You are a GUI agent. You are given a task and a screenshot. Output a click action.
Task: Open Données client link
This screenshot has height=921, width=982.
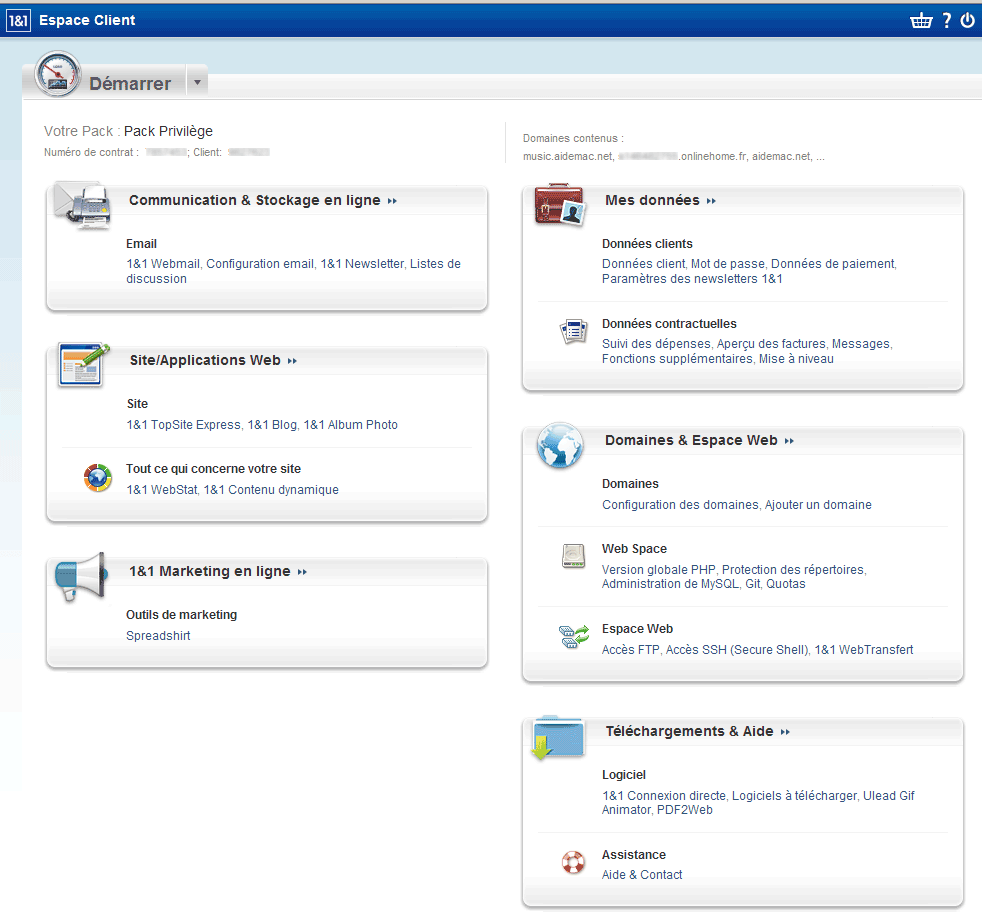pyautogui.click(x=644, y=264)
